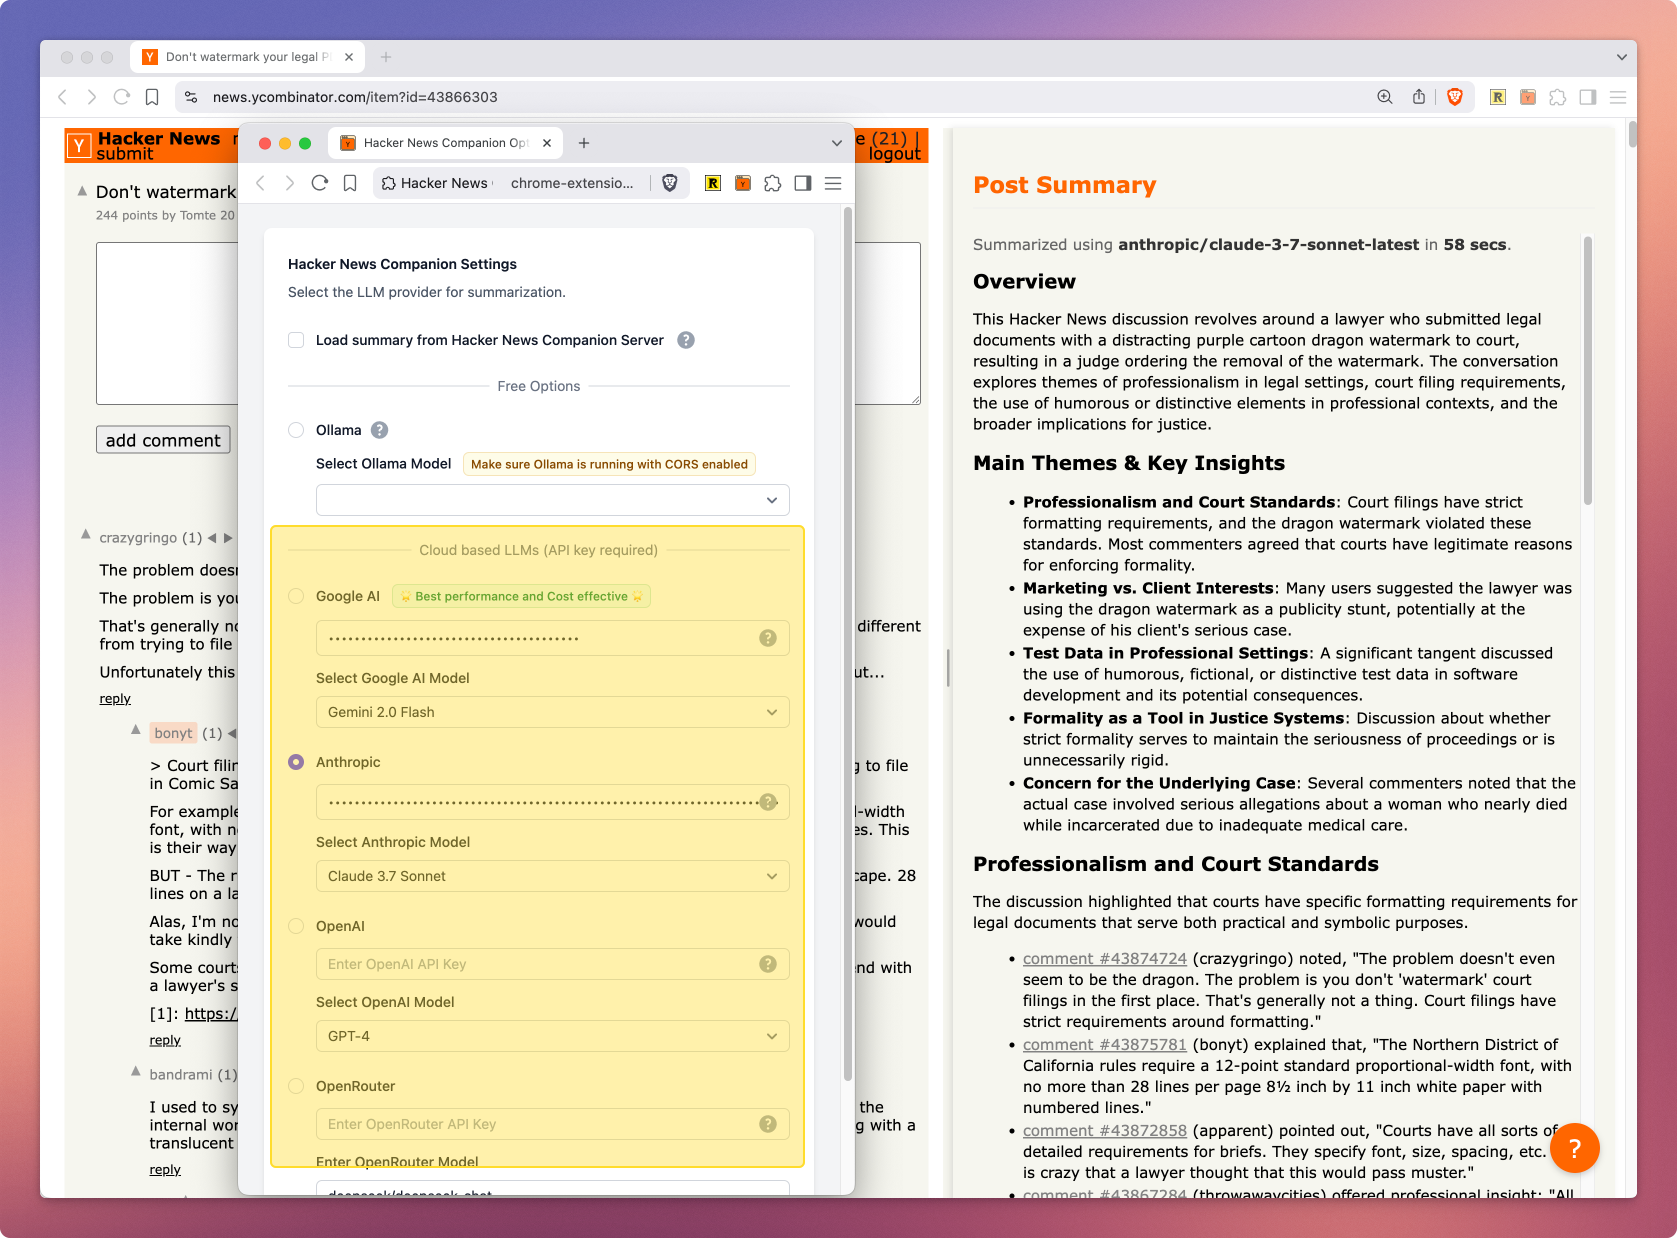This screenshot has width=1677, height=1238.
Task: Select the Ollama radio button
Action: (x=296, y=430)
